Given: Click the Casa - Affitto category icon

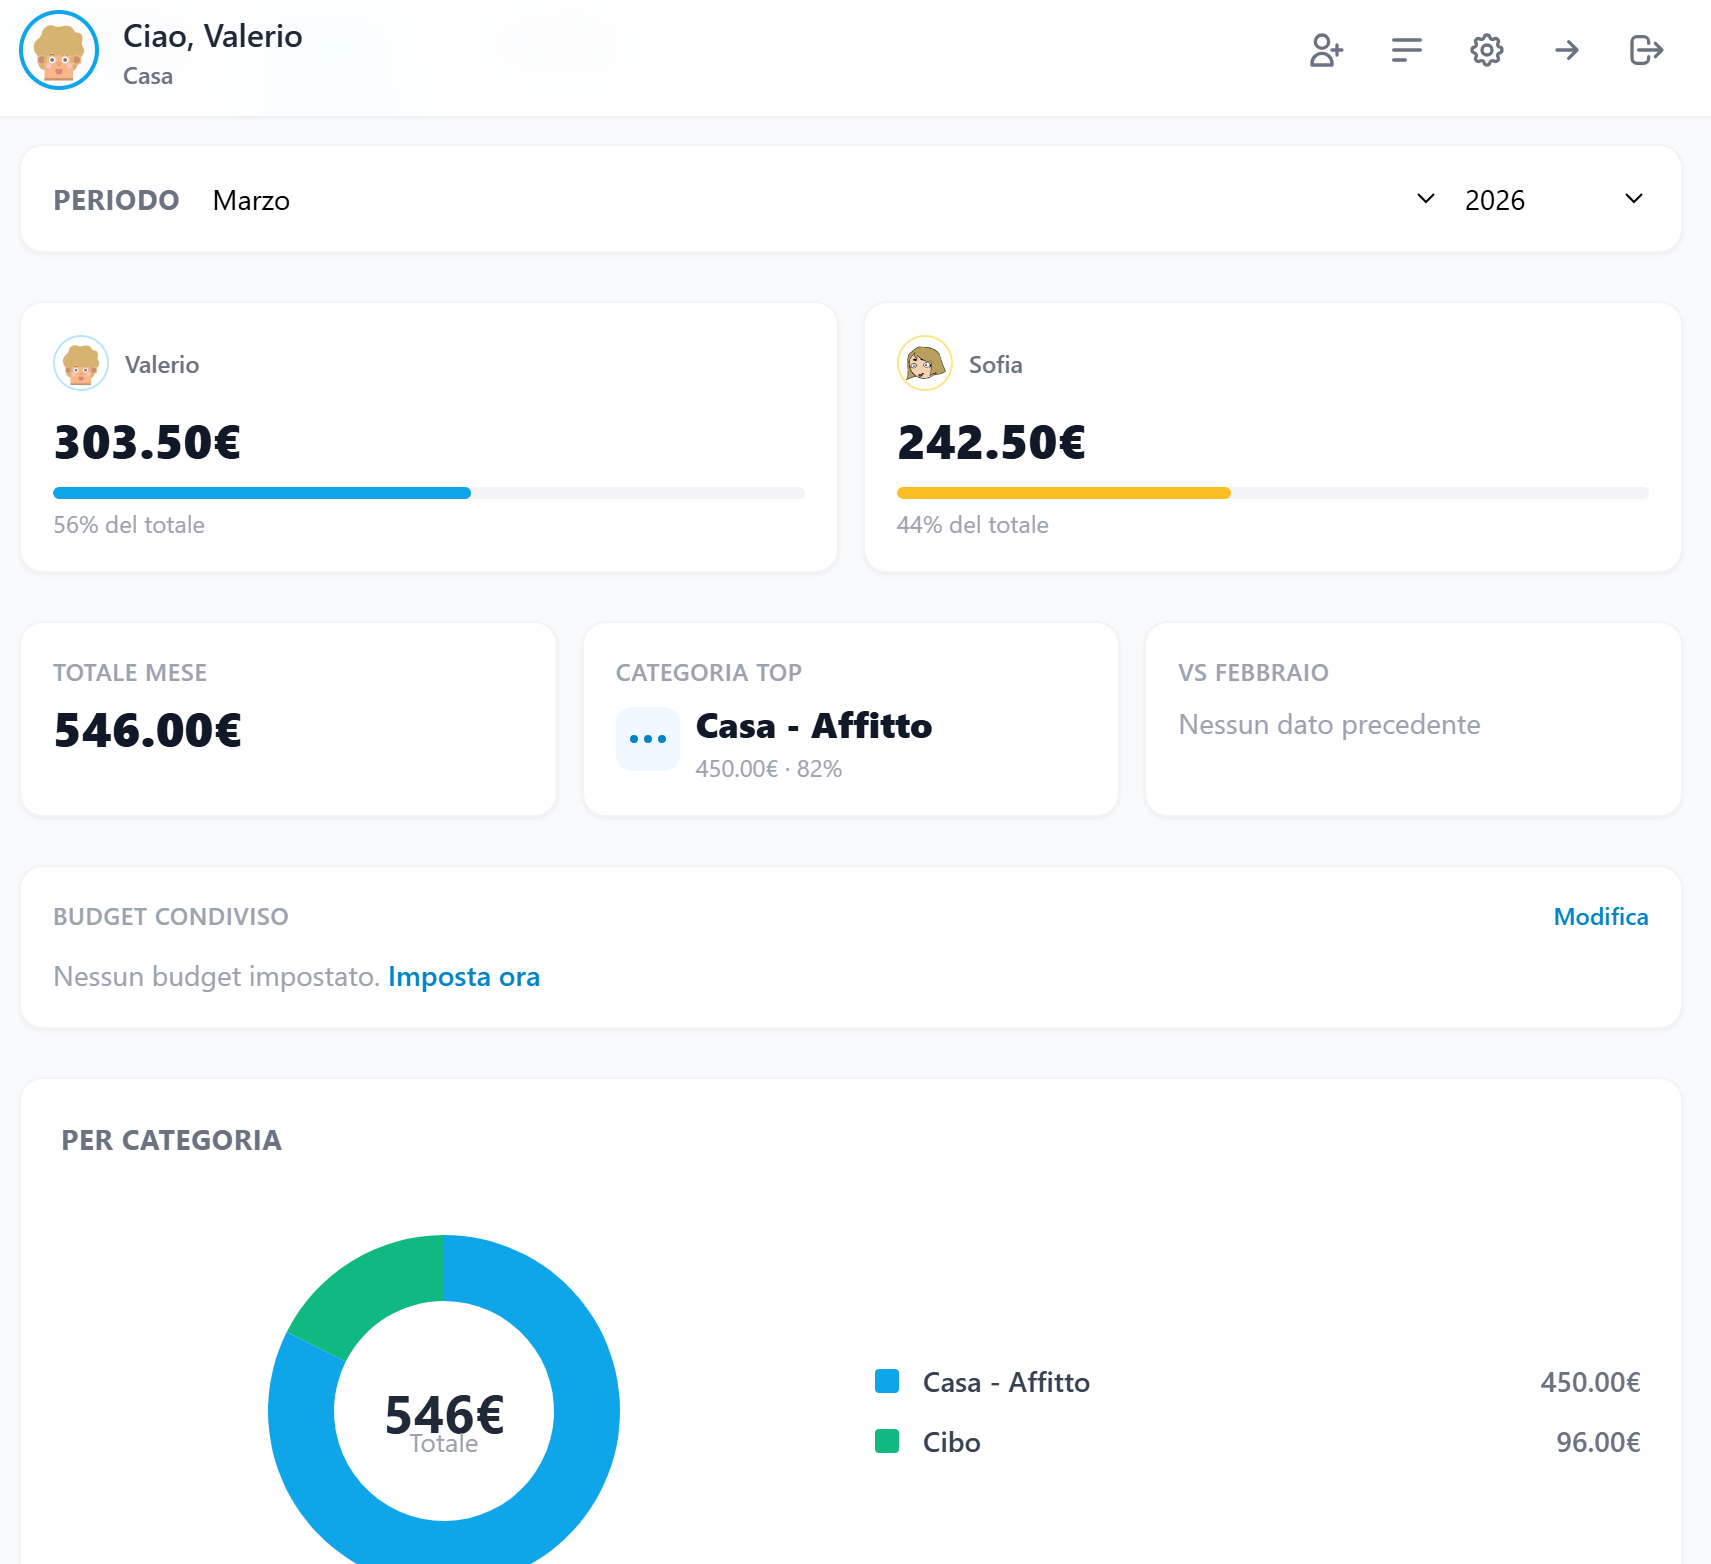Looking at the screenshot, I should (x=647, y=738).
